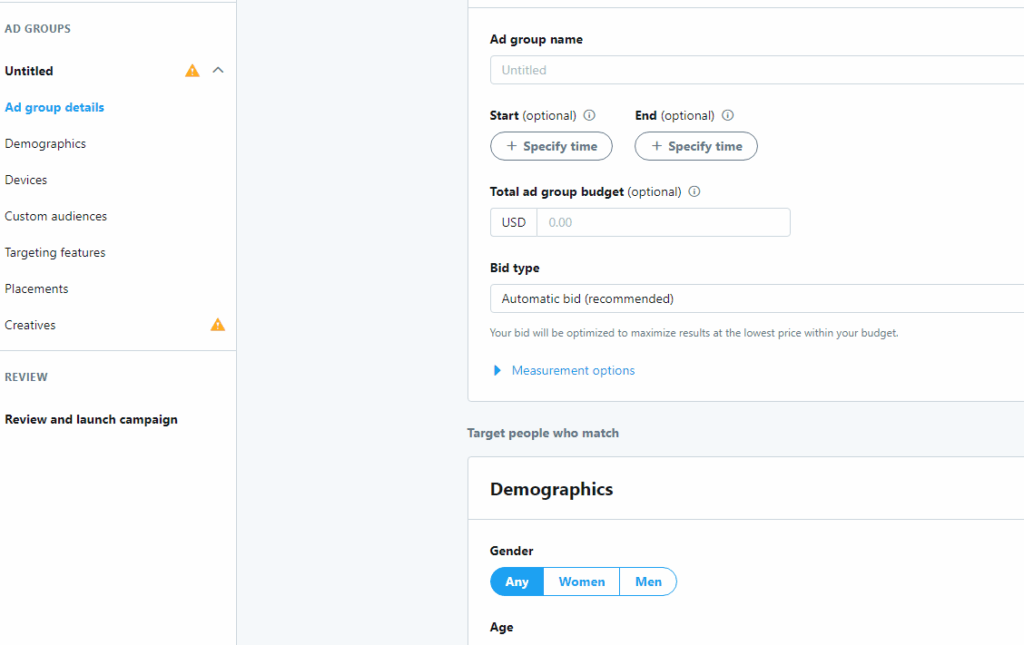Click Specify time button under End
Screen dimensions: 1024x645
click(x=696, y=146)
